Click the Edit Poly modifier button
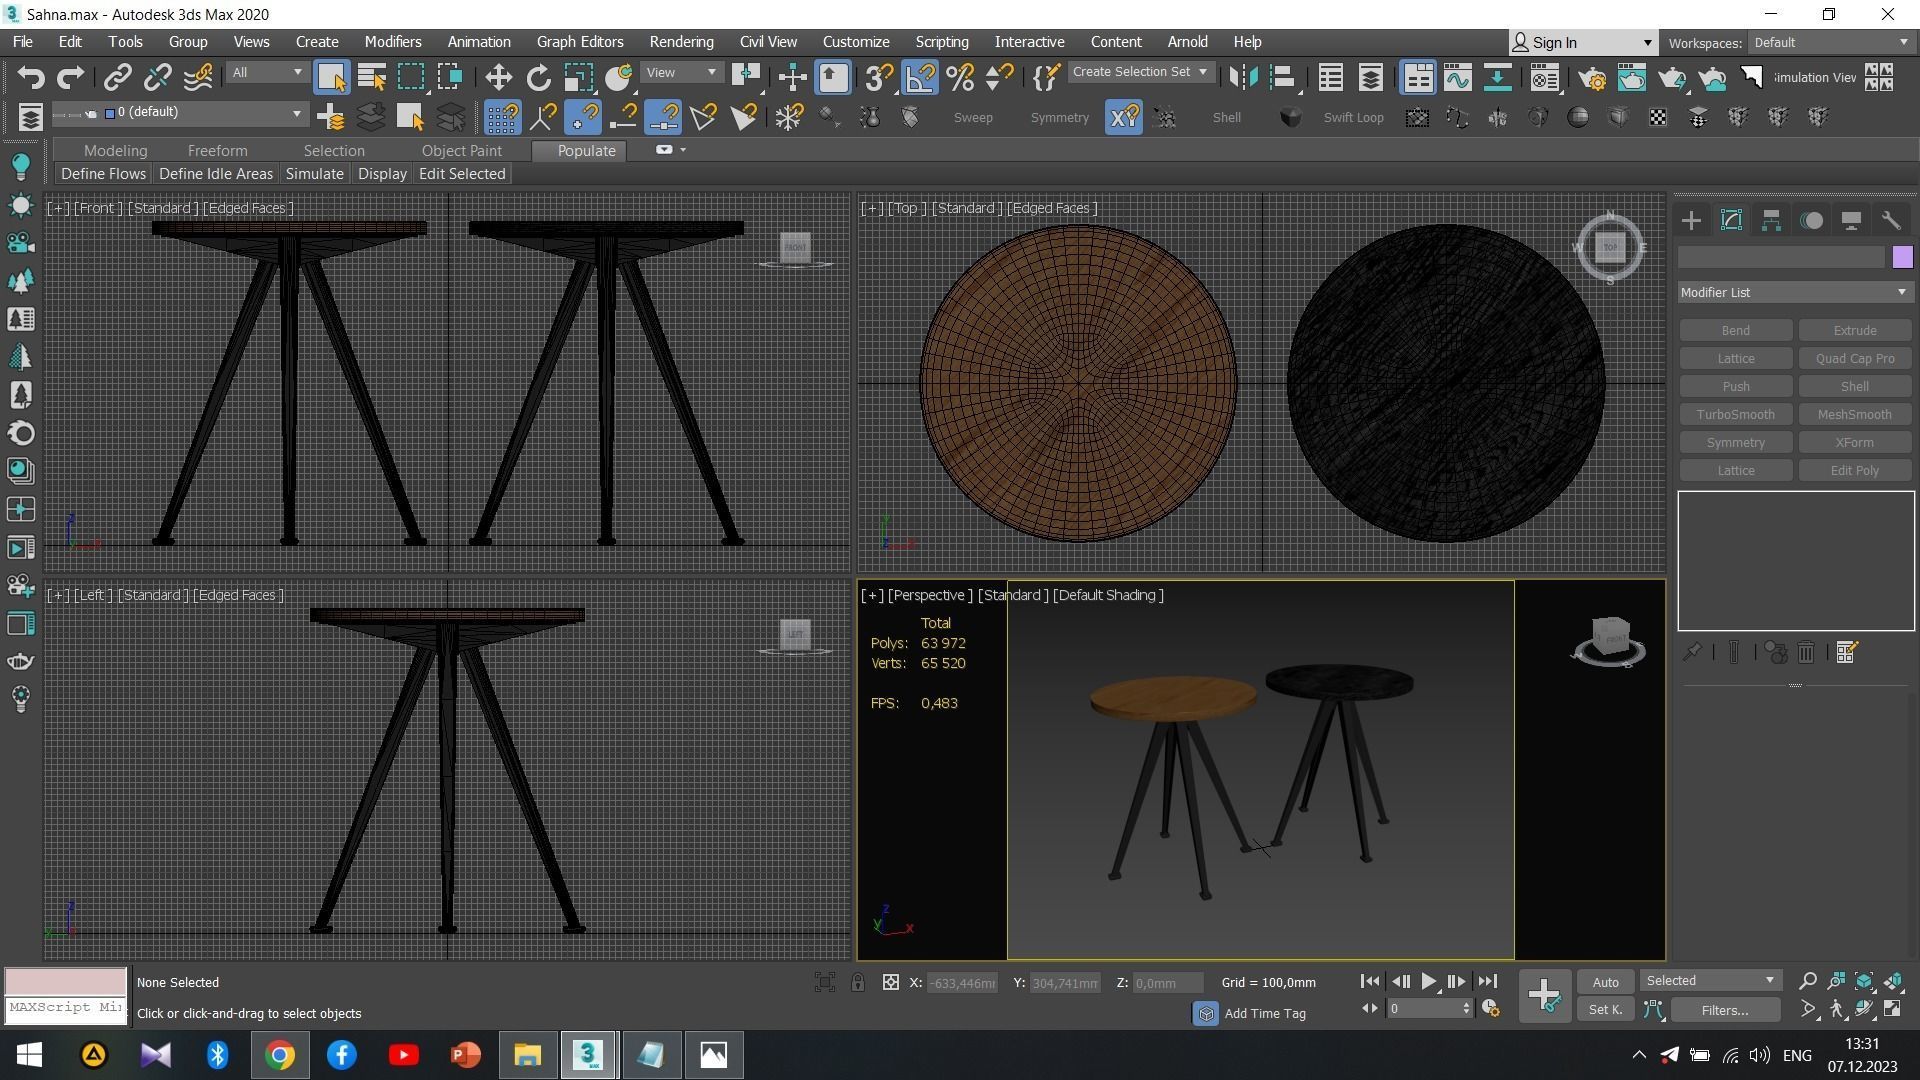This screenshot has width=1920, height=1080. (x=1854, y=470)
